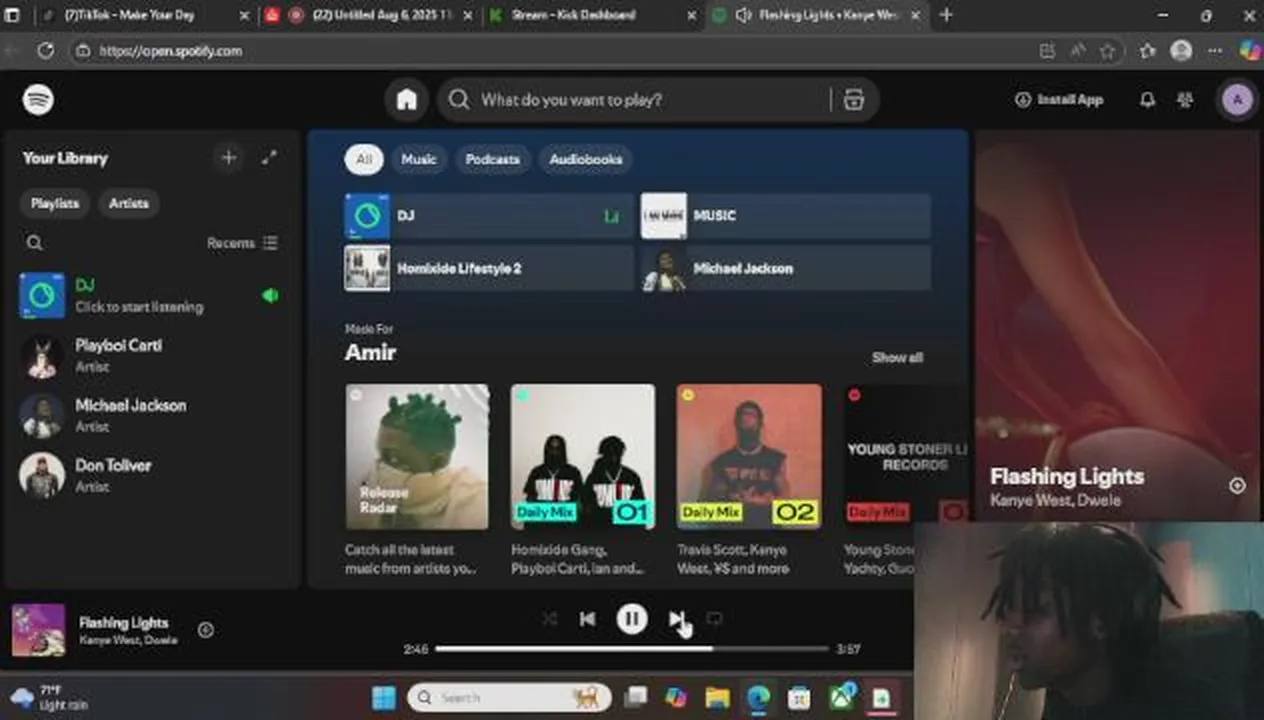This screenshot has height=720, width=1264.
Task: Open the Homixide Lifestyle 2 tile
Action: tap(489, 268)
